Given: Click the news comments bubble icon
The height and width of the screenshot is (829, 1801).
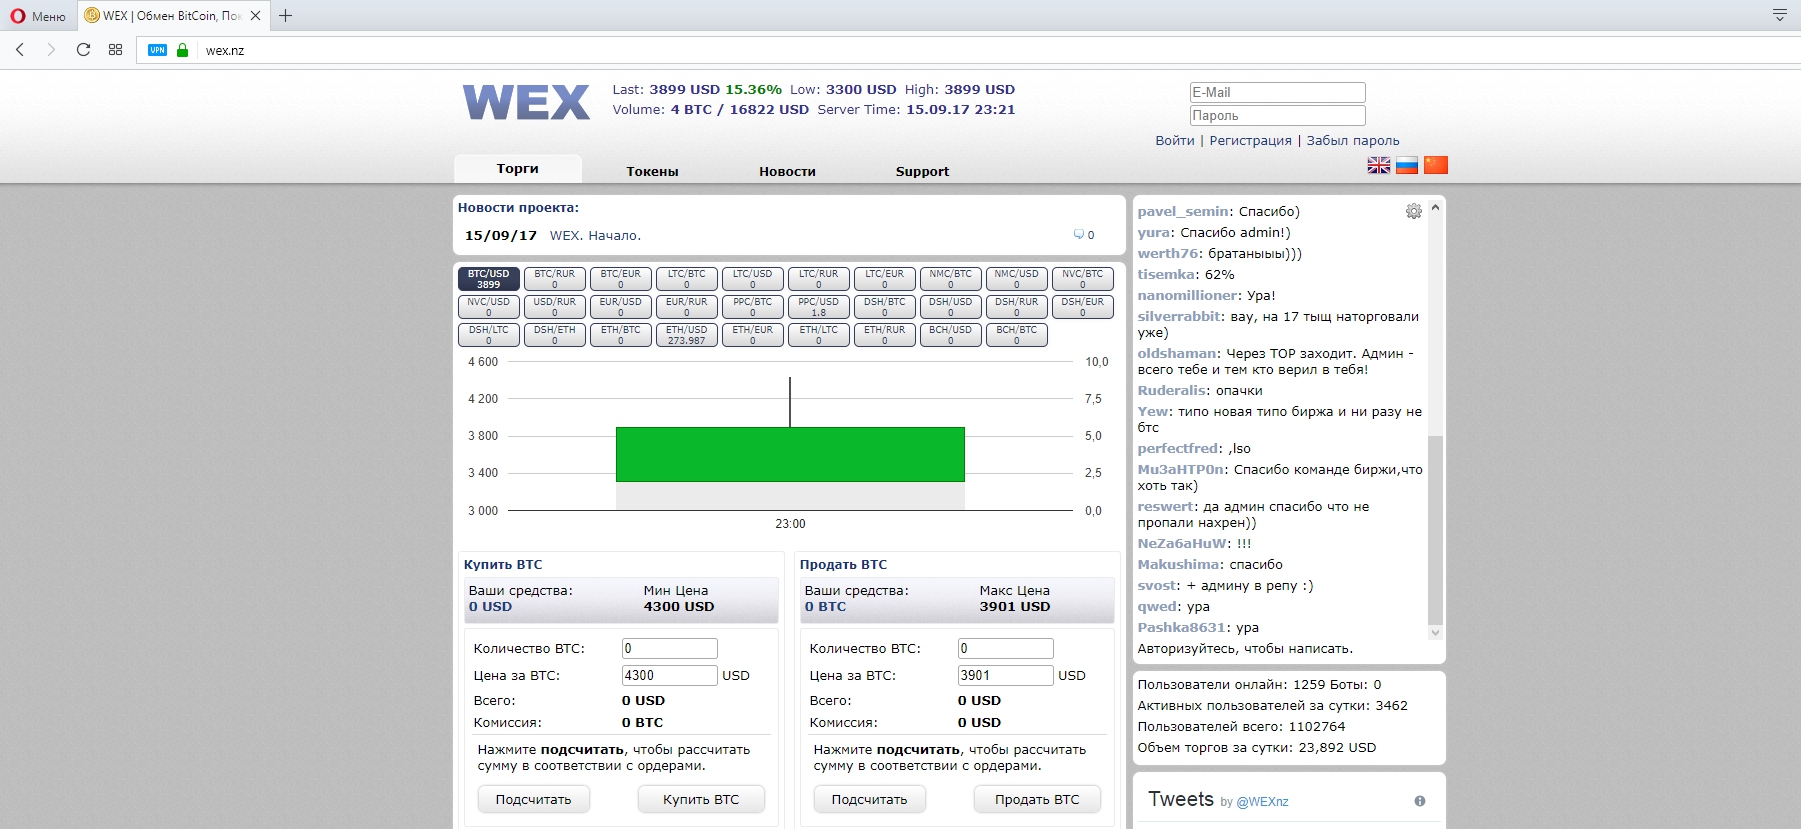Looking at the screenshot, I should pyautogui.click(x=1079, y=234).
